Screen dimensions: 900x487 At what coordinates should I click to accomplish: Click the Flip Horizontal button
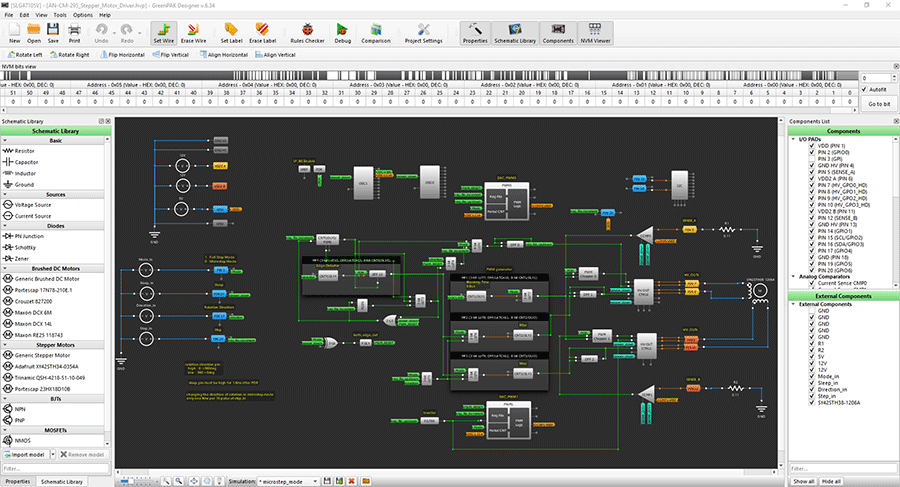coord(124,54)
